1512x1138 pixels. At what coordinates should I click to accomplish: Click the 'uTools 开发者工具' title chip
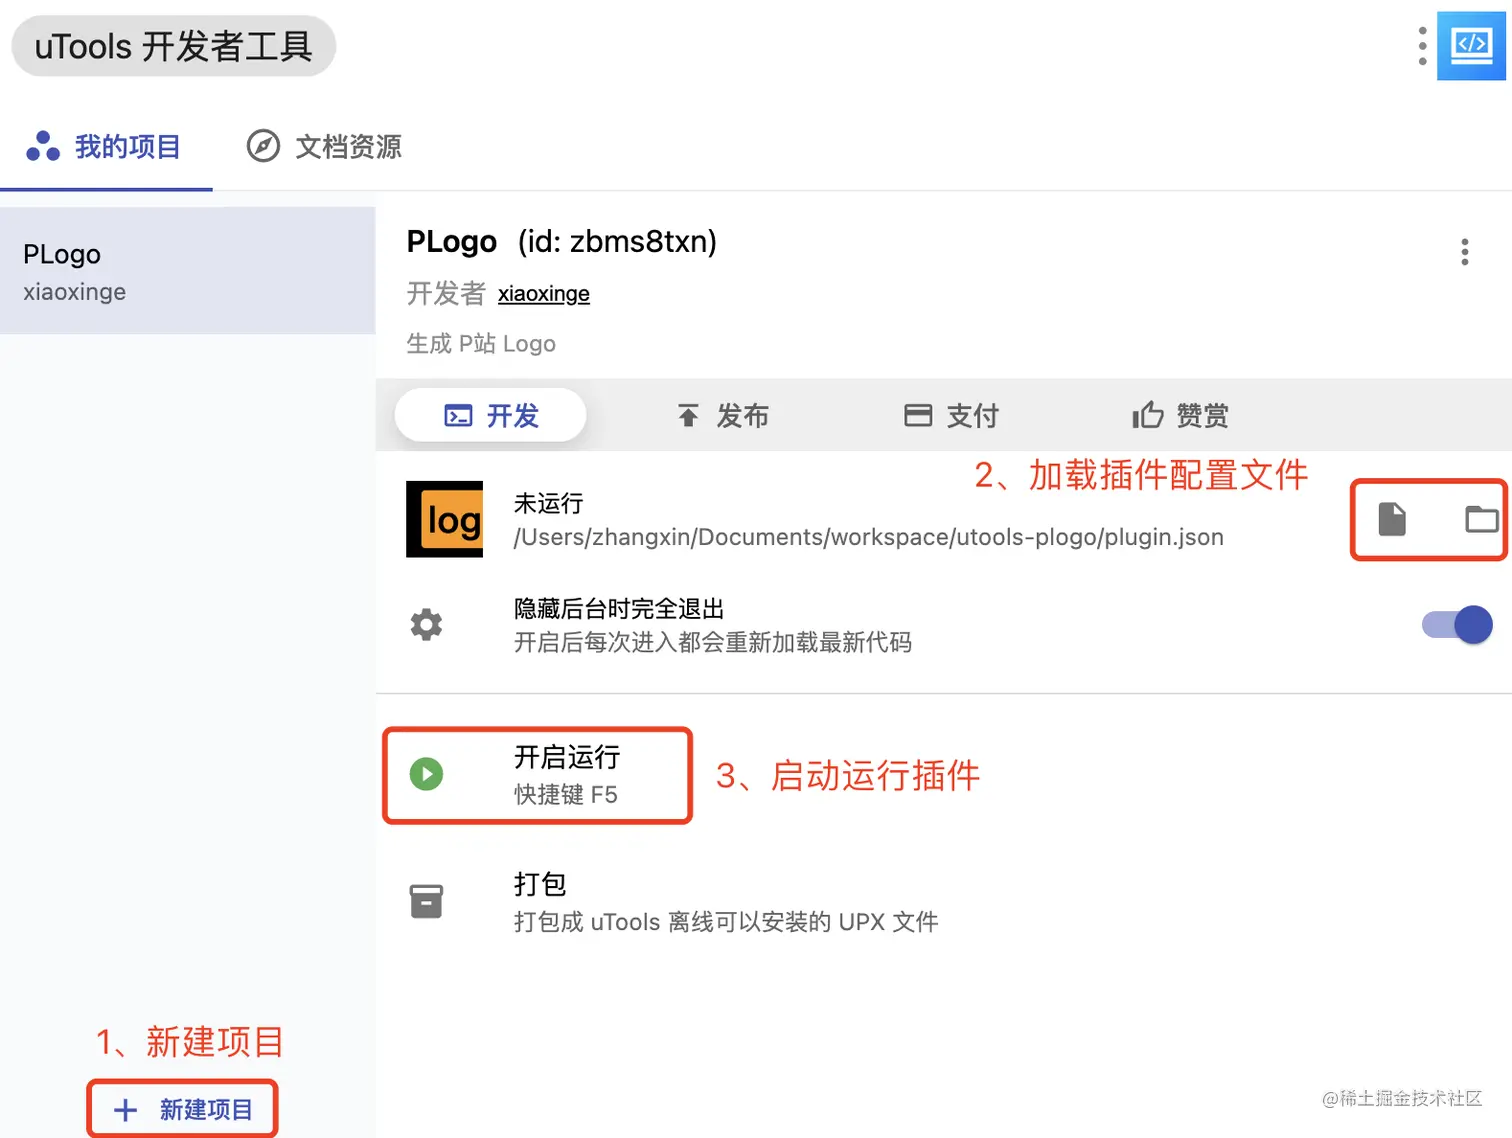(173, 46)
